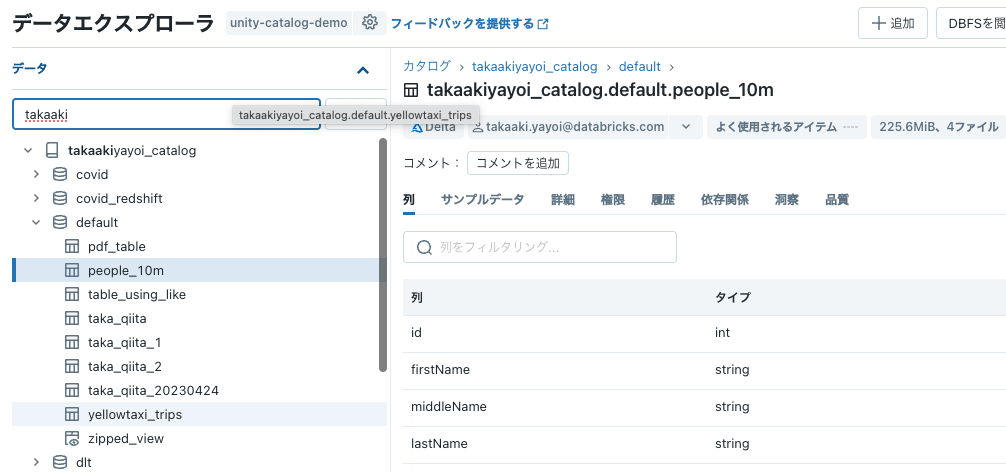Click the table icon beside the page title
The height and width of the screenshot is (472, 1006).
(411, 90)
